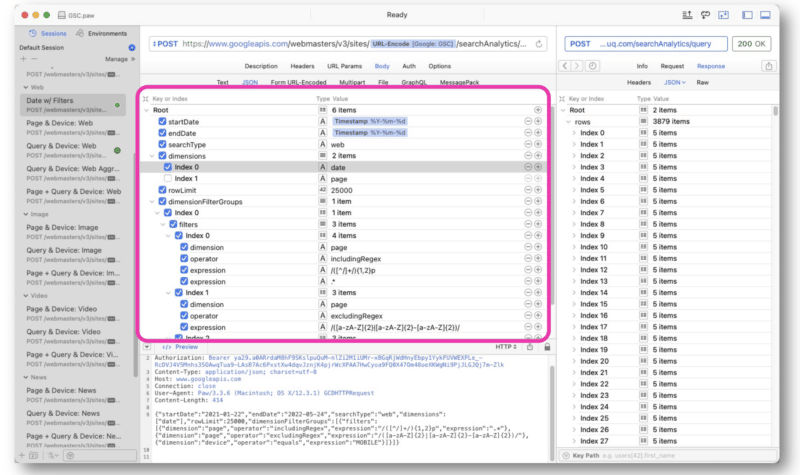
Task: Uncheck the startDate checkbox
Action: click(x=163, y=121)
